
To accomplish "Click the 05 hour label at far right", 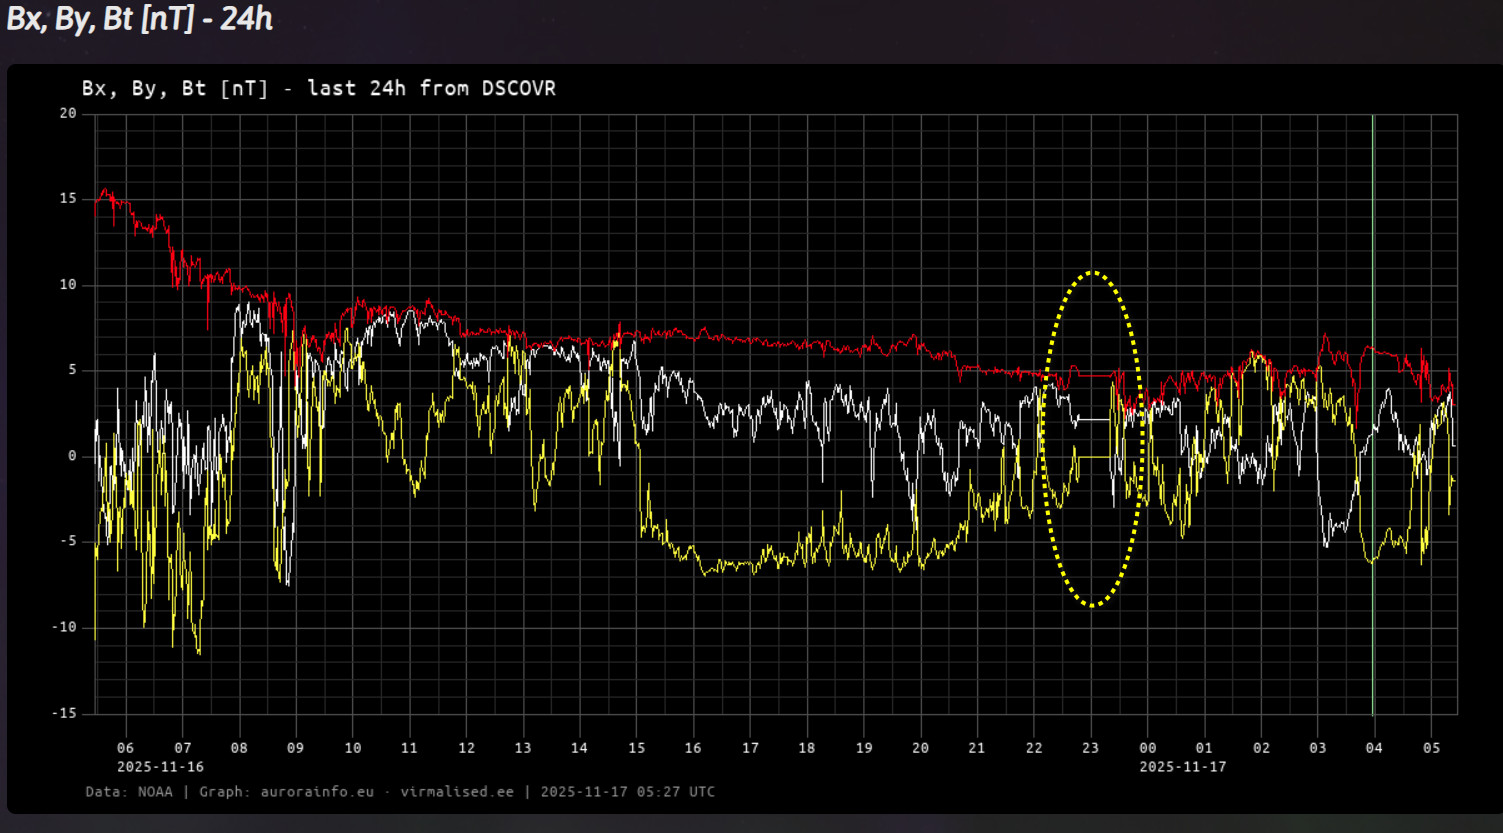I will [1431, 748].
